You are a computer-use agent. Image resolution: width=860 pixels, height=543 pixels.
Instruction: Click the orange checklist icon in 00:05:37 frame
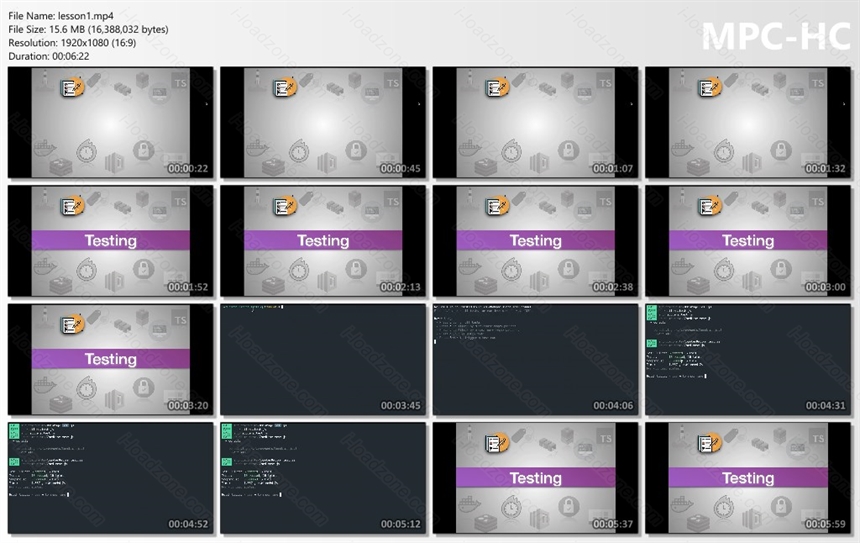pos(497,443)
